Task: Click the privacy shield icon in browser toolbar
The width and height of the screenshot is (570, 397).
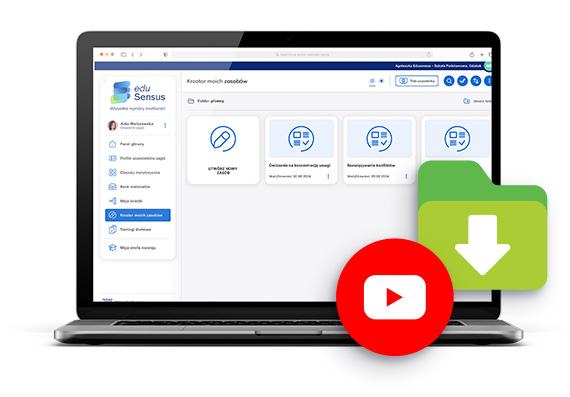Action: (x=165, y=55)
